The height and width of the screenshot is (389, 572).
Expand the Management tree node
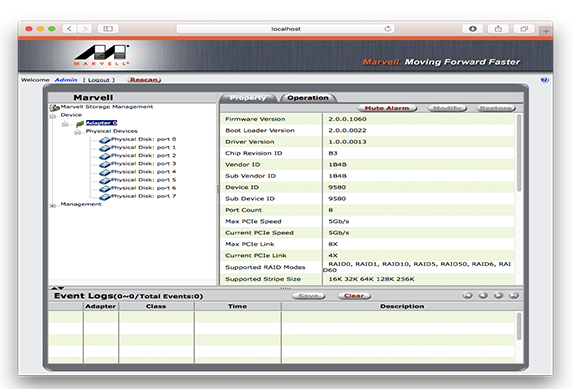click(x=53, y=205)
